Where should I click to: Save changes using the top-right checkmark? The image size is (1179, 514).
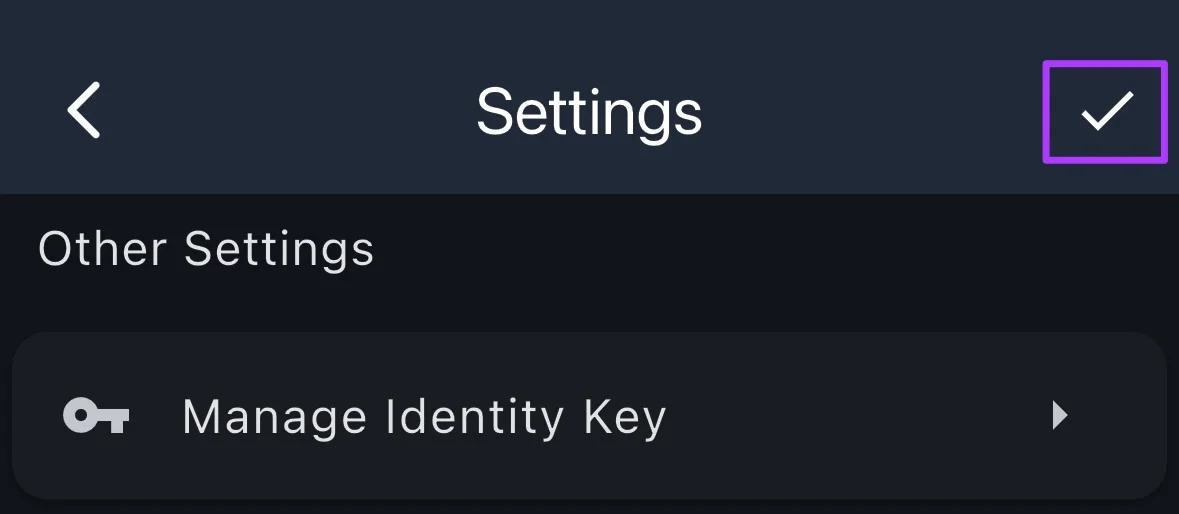[1106, 111]
